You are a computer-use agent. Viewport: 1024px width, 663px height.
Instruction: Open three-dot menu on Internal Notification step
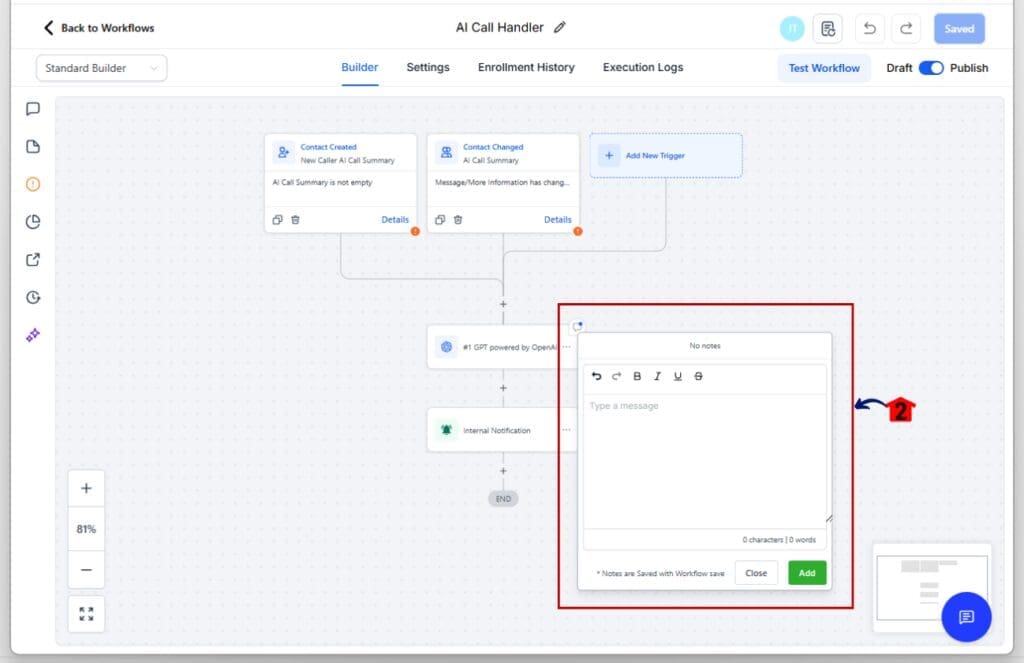[566, 430]
